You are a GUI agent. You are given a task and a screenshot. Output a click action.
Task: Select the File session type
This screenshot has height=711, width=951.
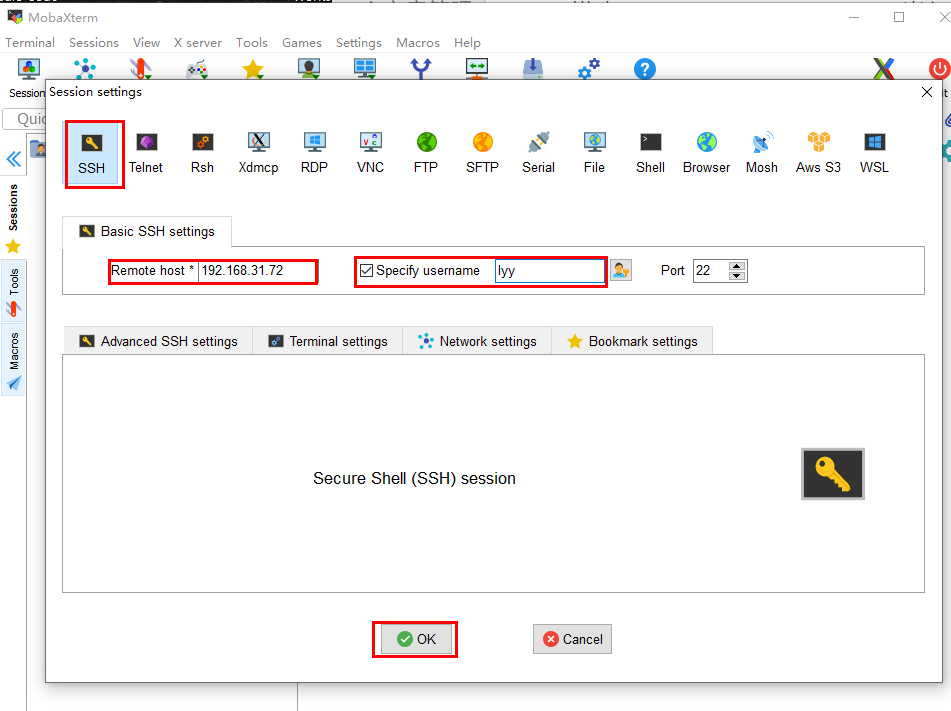[x=594, y=153]
